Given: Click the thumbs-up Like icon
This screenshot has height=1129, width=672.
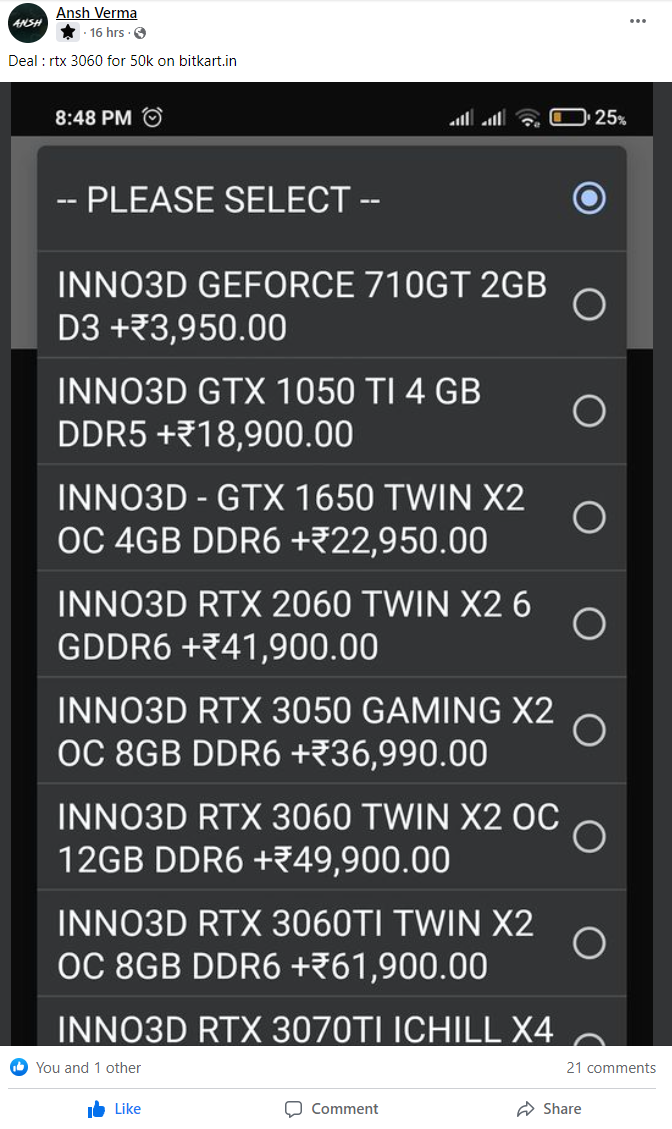Looking at the screenshot, I should pos(97,1110).
